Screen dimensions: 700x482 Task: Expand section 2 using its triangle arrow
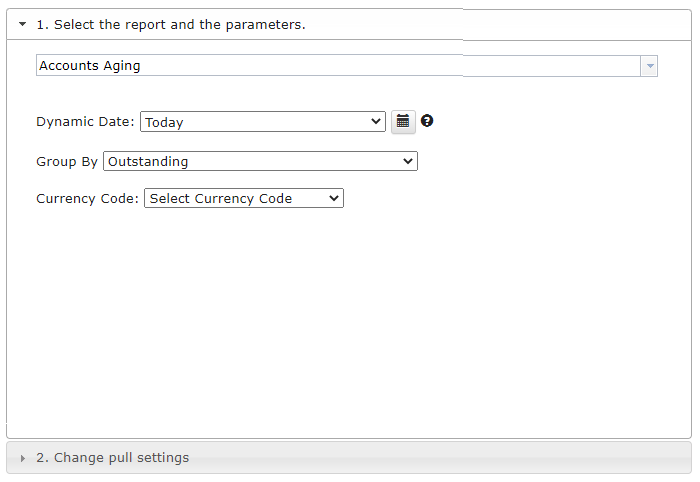pyautogui.click(x=23, y=458)
